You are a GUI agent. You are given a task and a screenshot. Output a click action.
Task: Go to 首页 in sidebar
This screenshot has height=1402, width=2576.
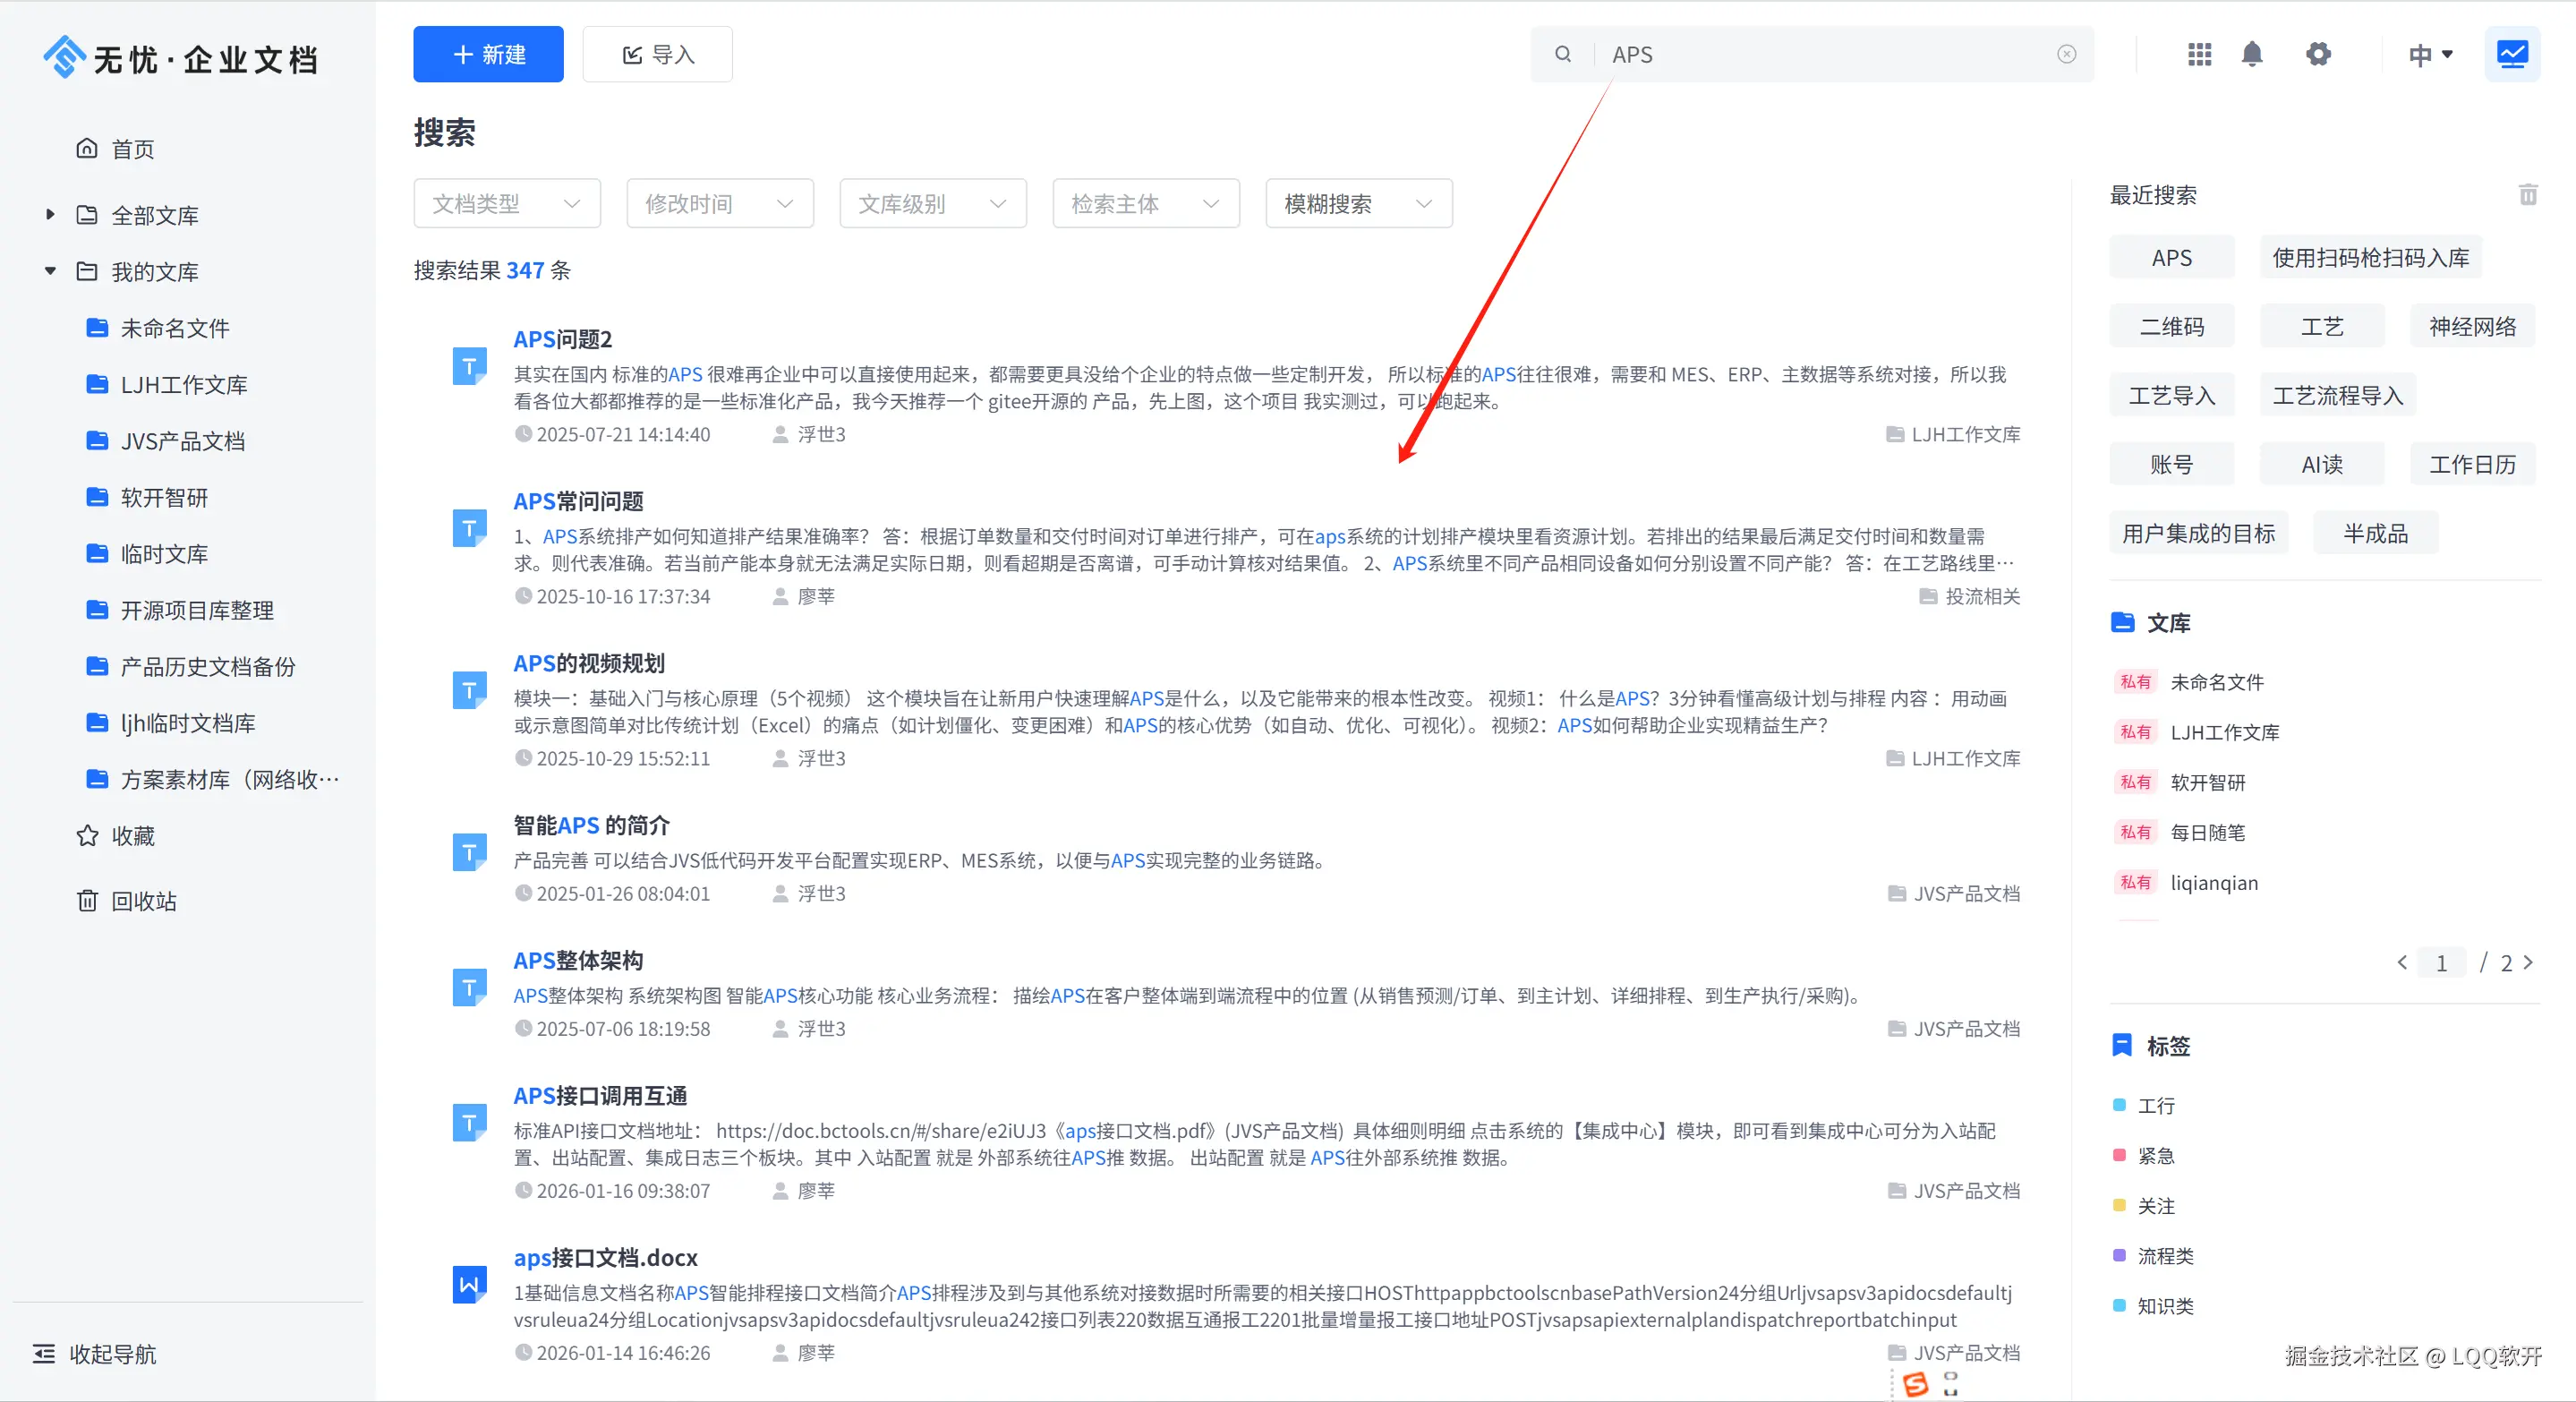[x=132, y=149]
